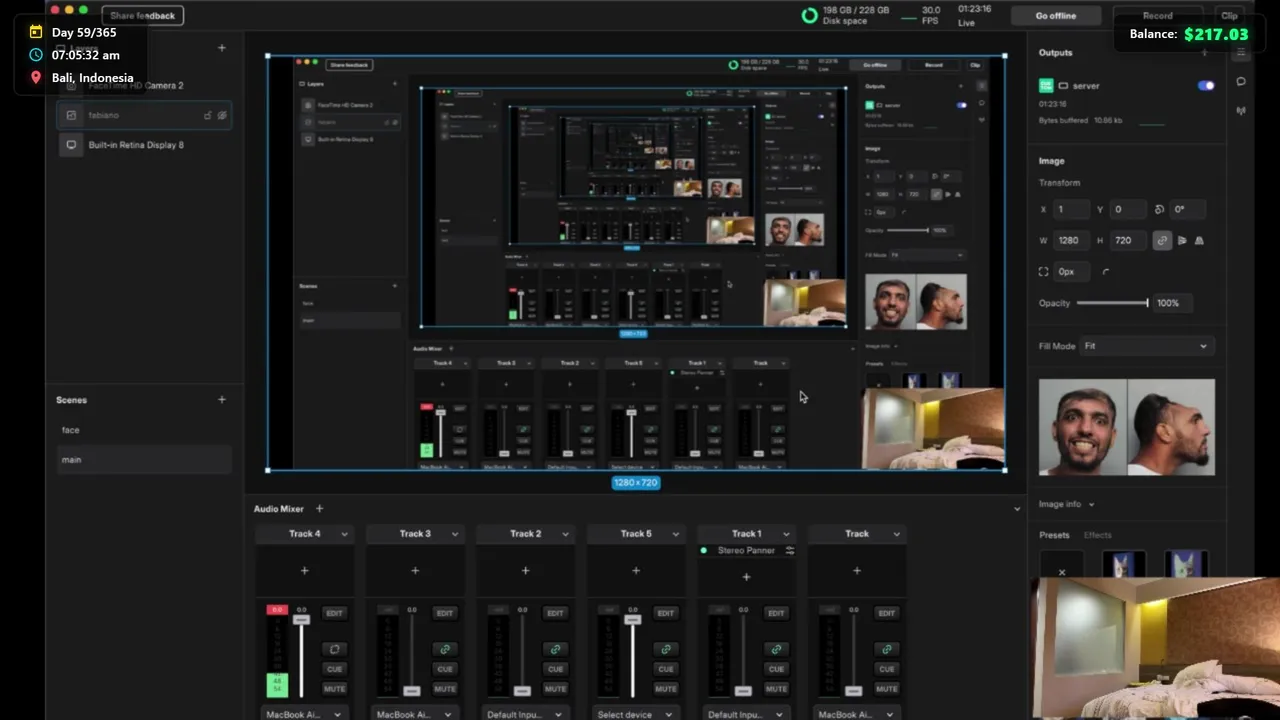Viewport: 1280px width, 720px height.
Task: Select the fabiano layer
Action: click(144, 115)
